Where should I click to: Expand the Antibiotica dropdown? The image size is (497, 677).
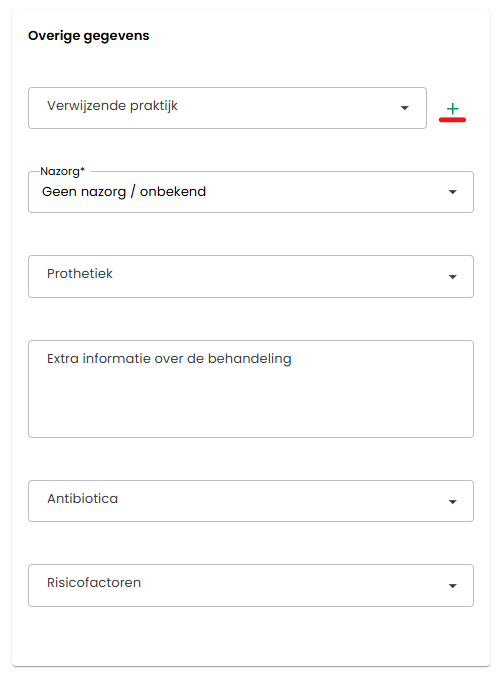click(251, 501)
